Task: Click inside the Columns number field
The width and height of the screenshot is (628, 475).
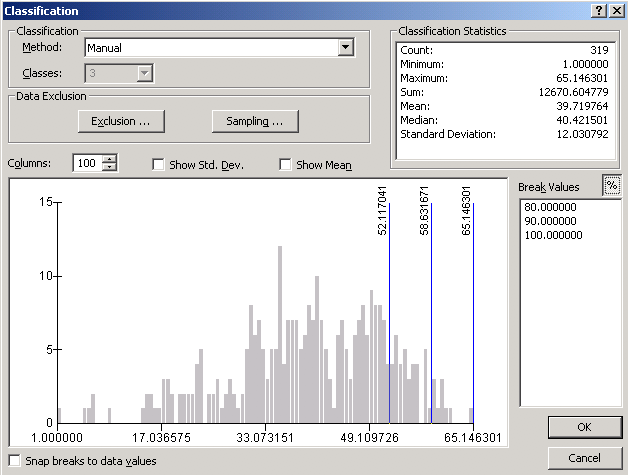Action: click(x=87, y=164)
